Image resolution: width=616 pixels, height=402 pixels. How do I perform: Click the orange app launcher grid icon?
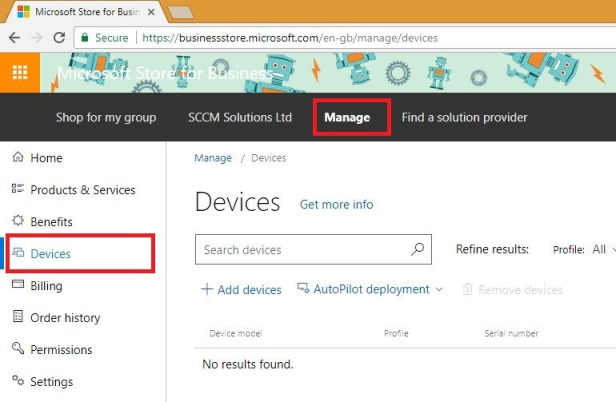coord(19,72)
